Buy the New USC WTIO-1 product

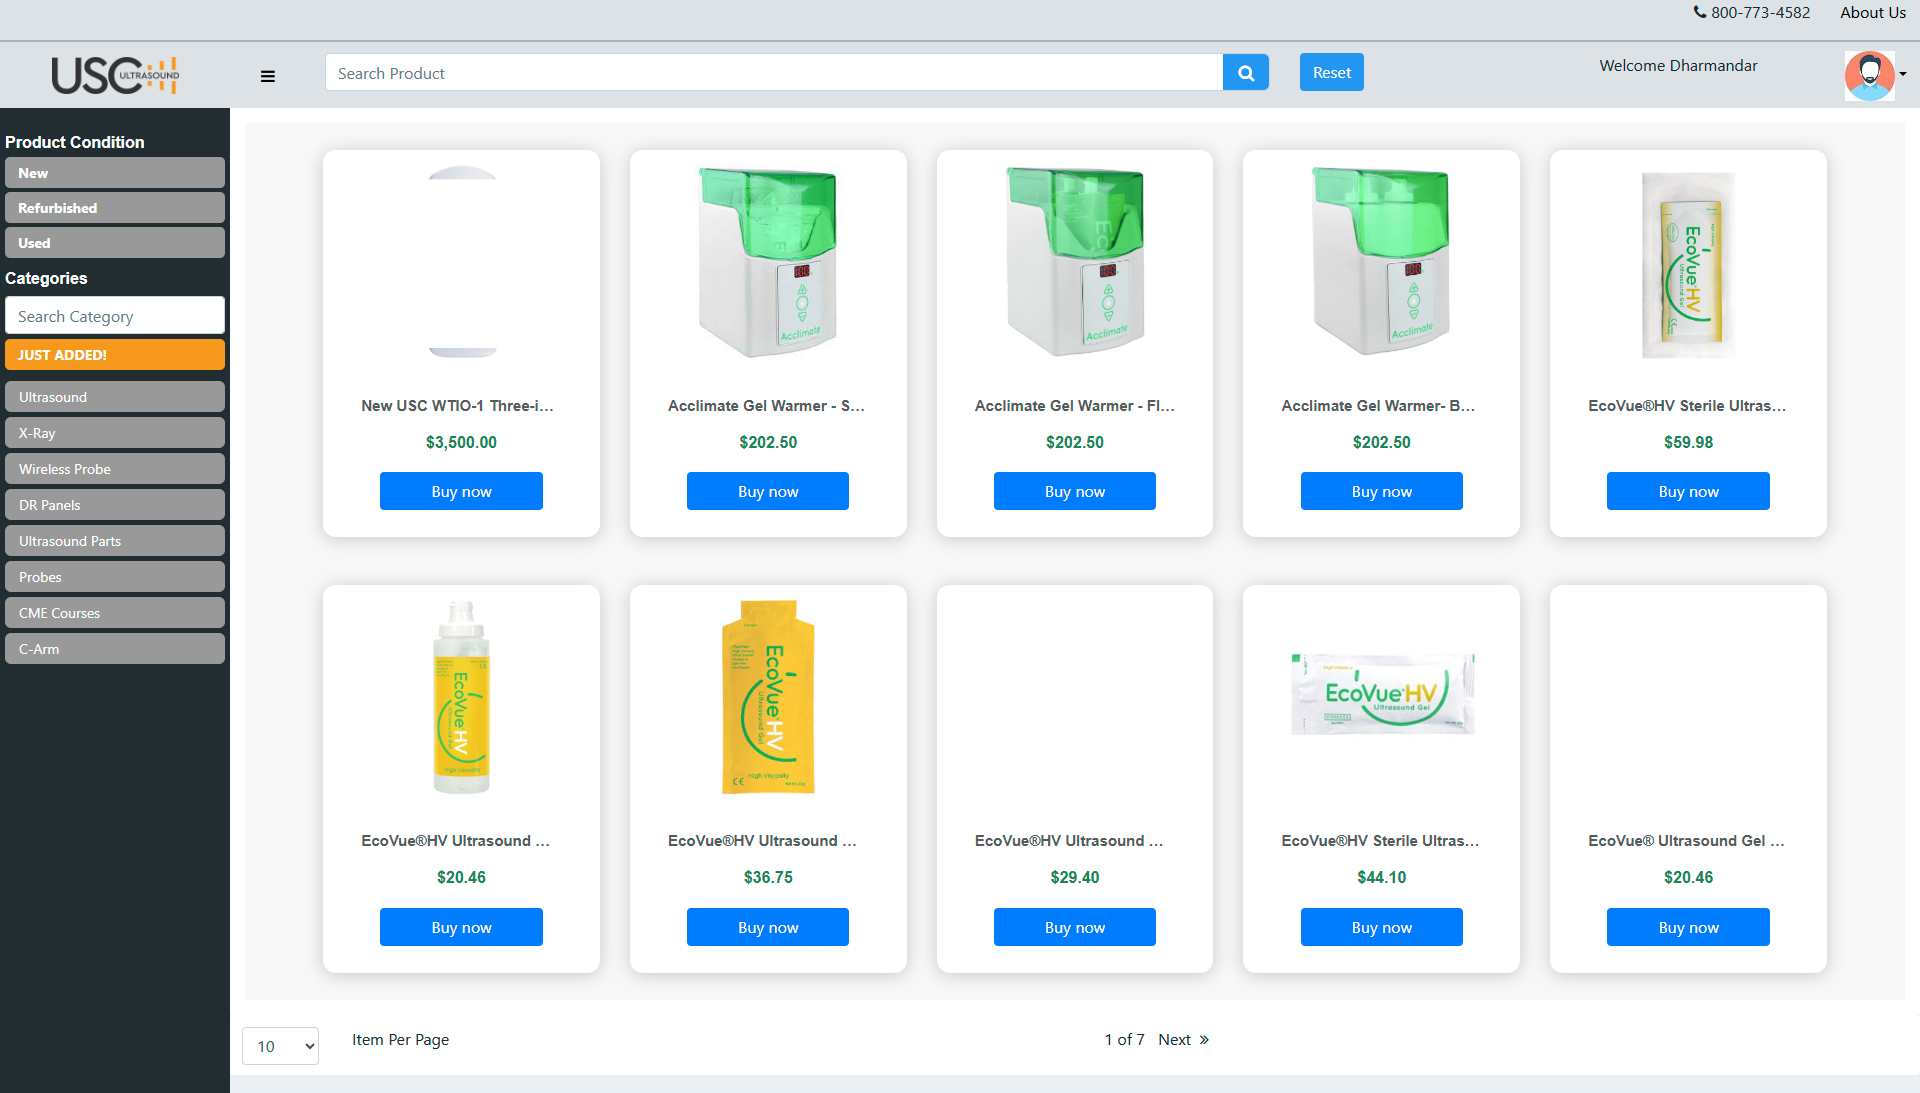click(x=461, y=491)
